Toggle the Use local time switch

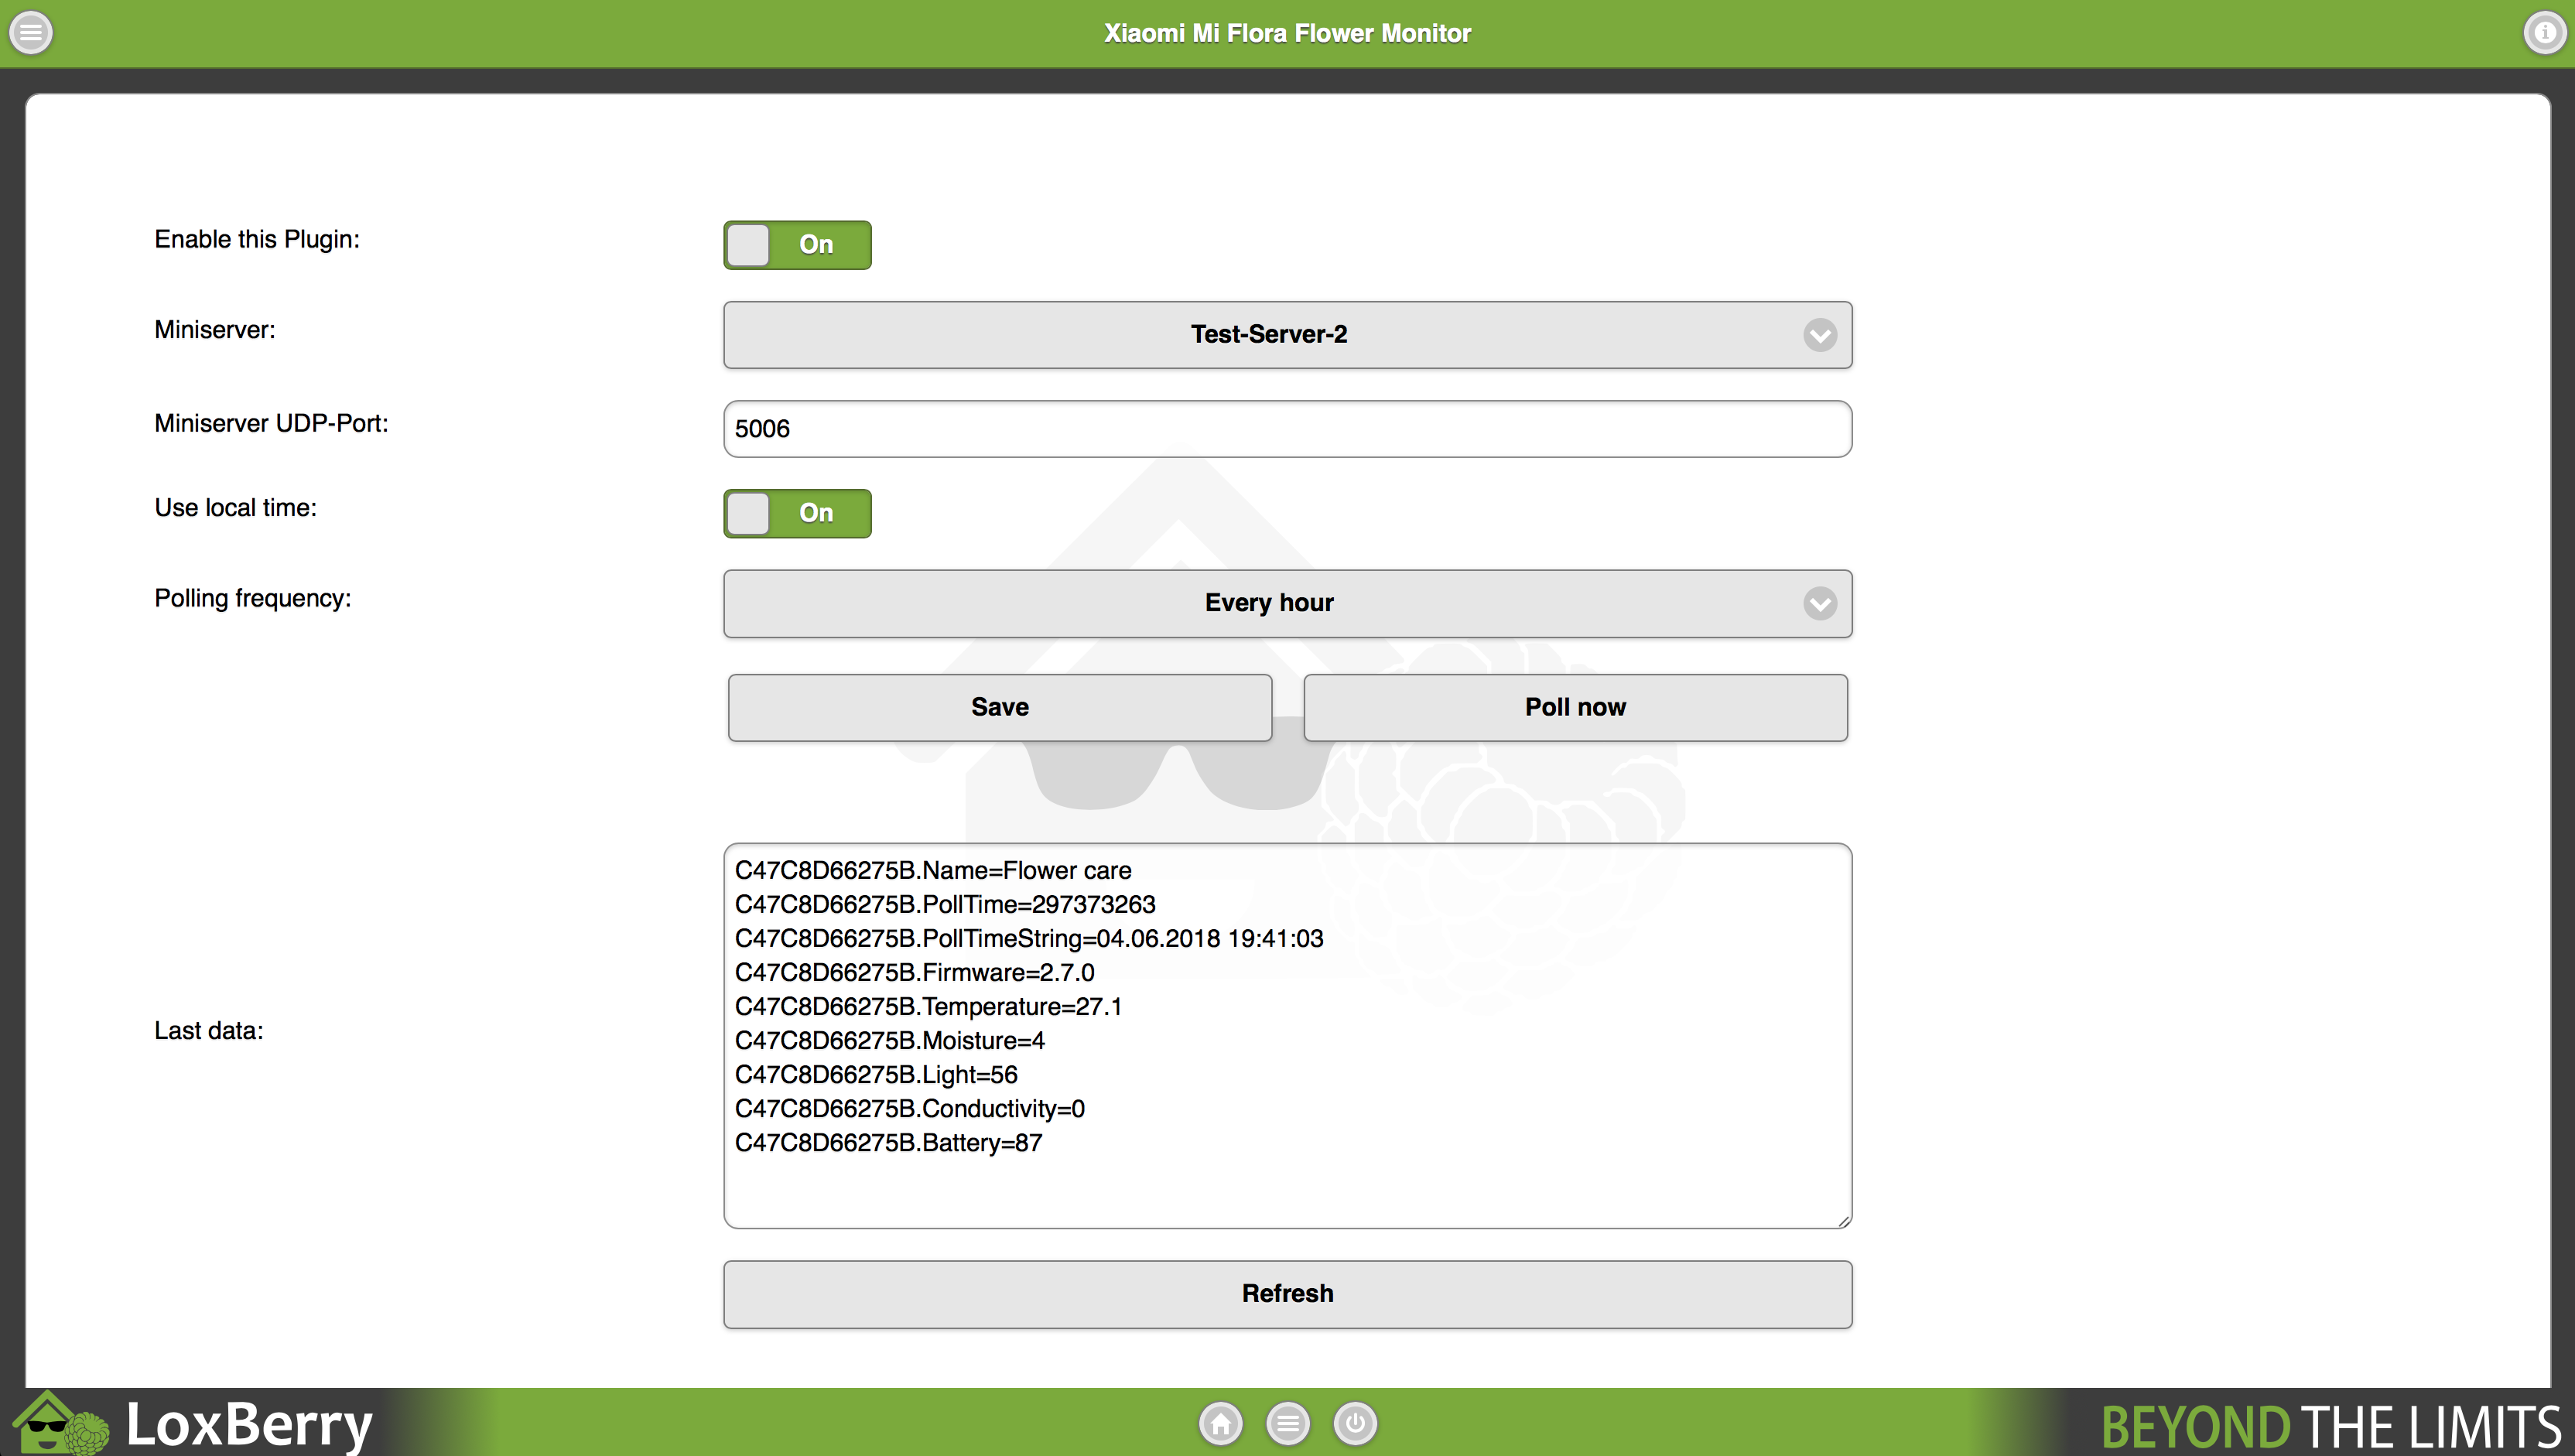point(797,513)
